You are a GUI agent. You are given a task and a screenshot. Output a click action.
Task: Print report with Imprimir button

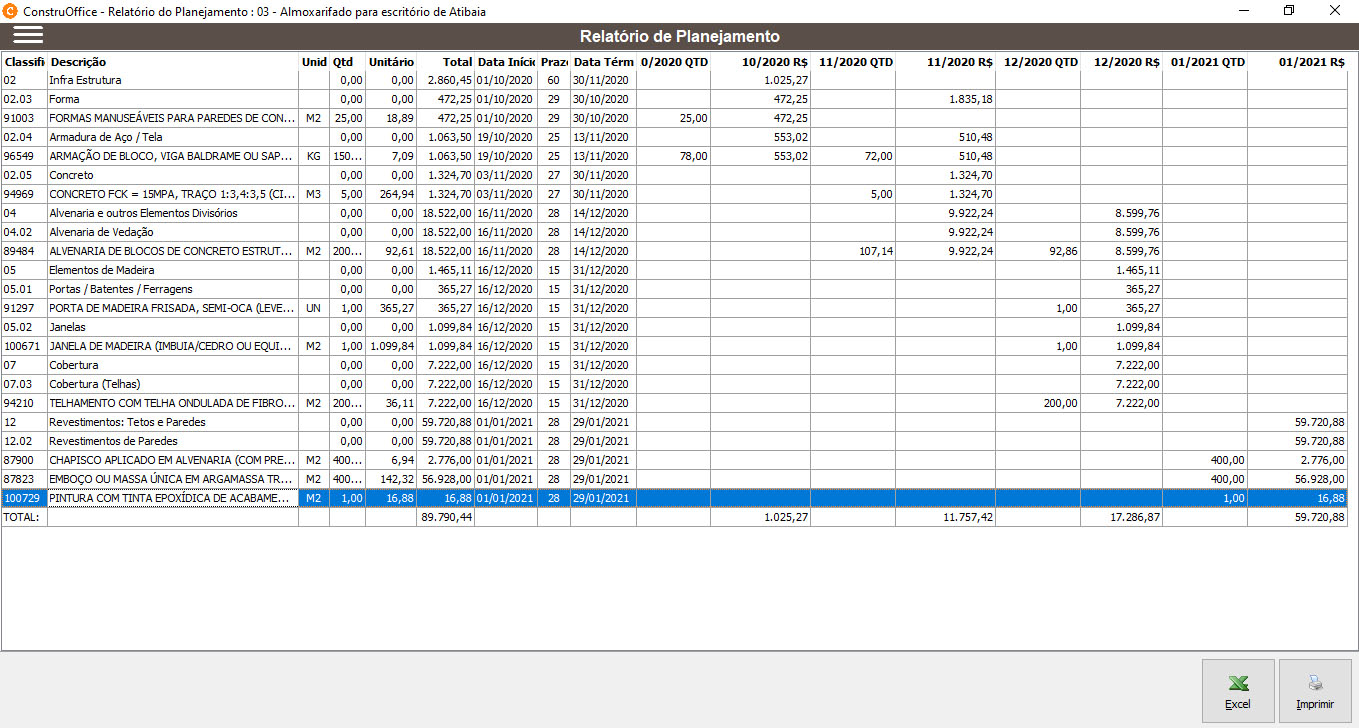pos(1315,691)
